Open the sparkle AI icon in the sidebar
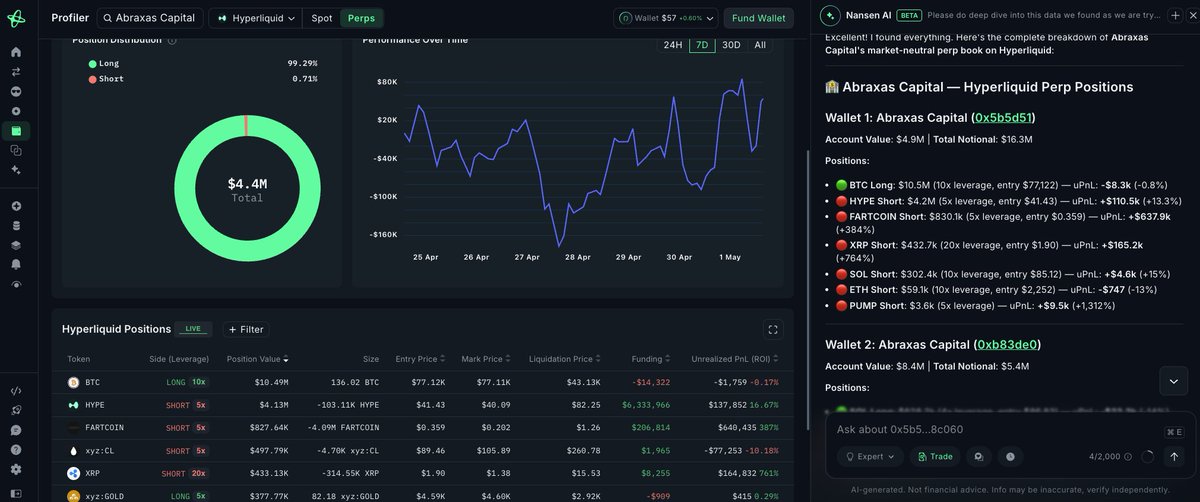This screenshot has height=502, width=1200. click(x=16, y=170)
